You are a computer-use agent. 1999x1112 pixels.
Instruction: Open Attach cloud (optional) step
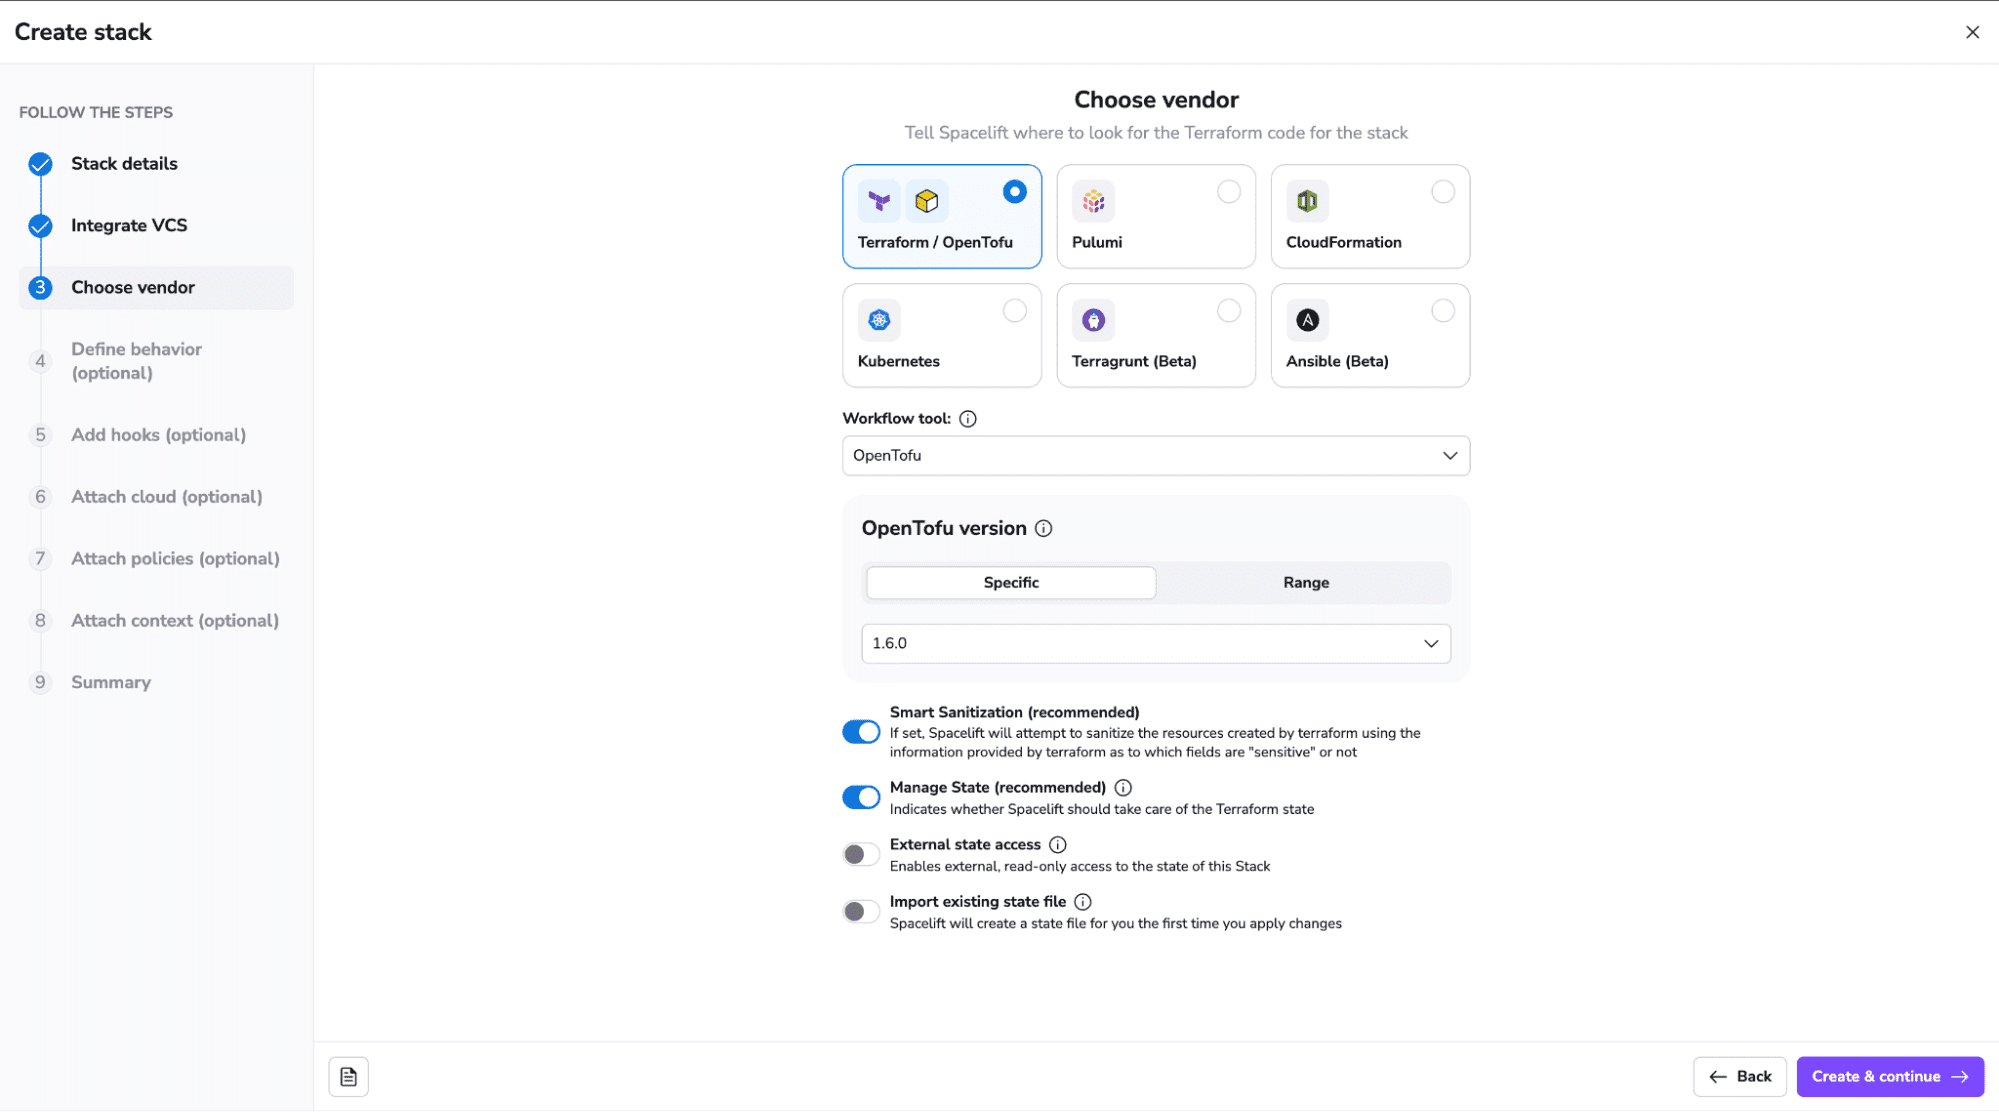coord(166,497)
